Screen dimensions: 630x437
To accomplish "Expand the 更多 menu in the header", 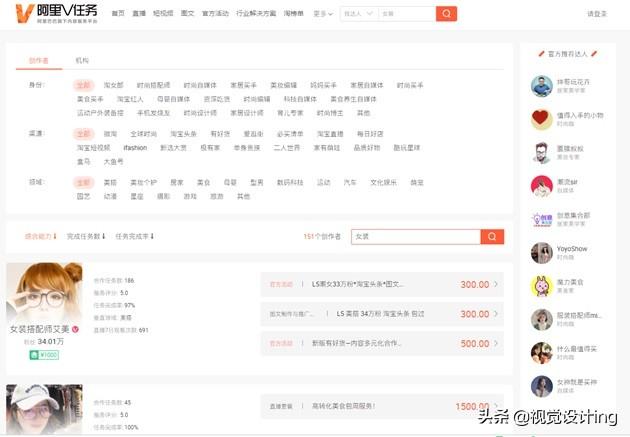I will click(323, 14).
